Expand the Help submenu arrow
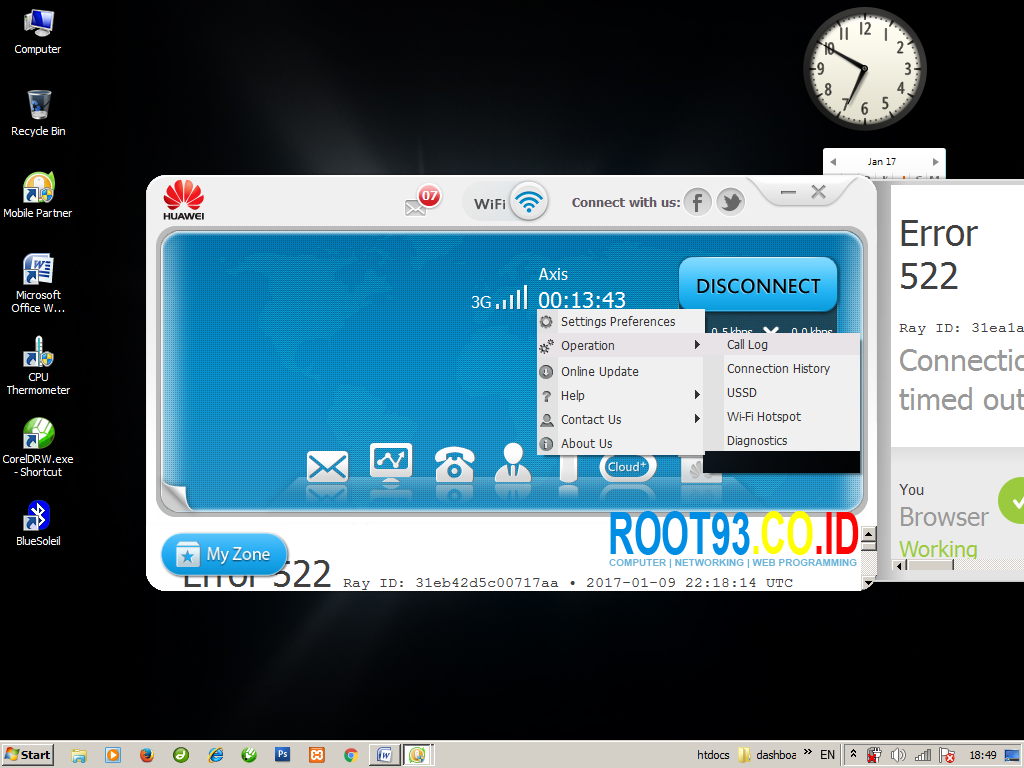This screenshot has width=1024, height=768. pos(697,395)
